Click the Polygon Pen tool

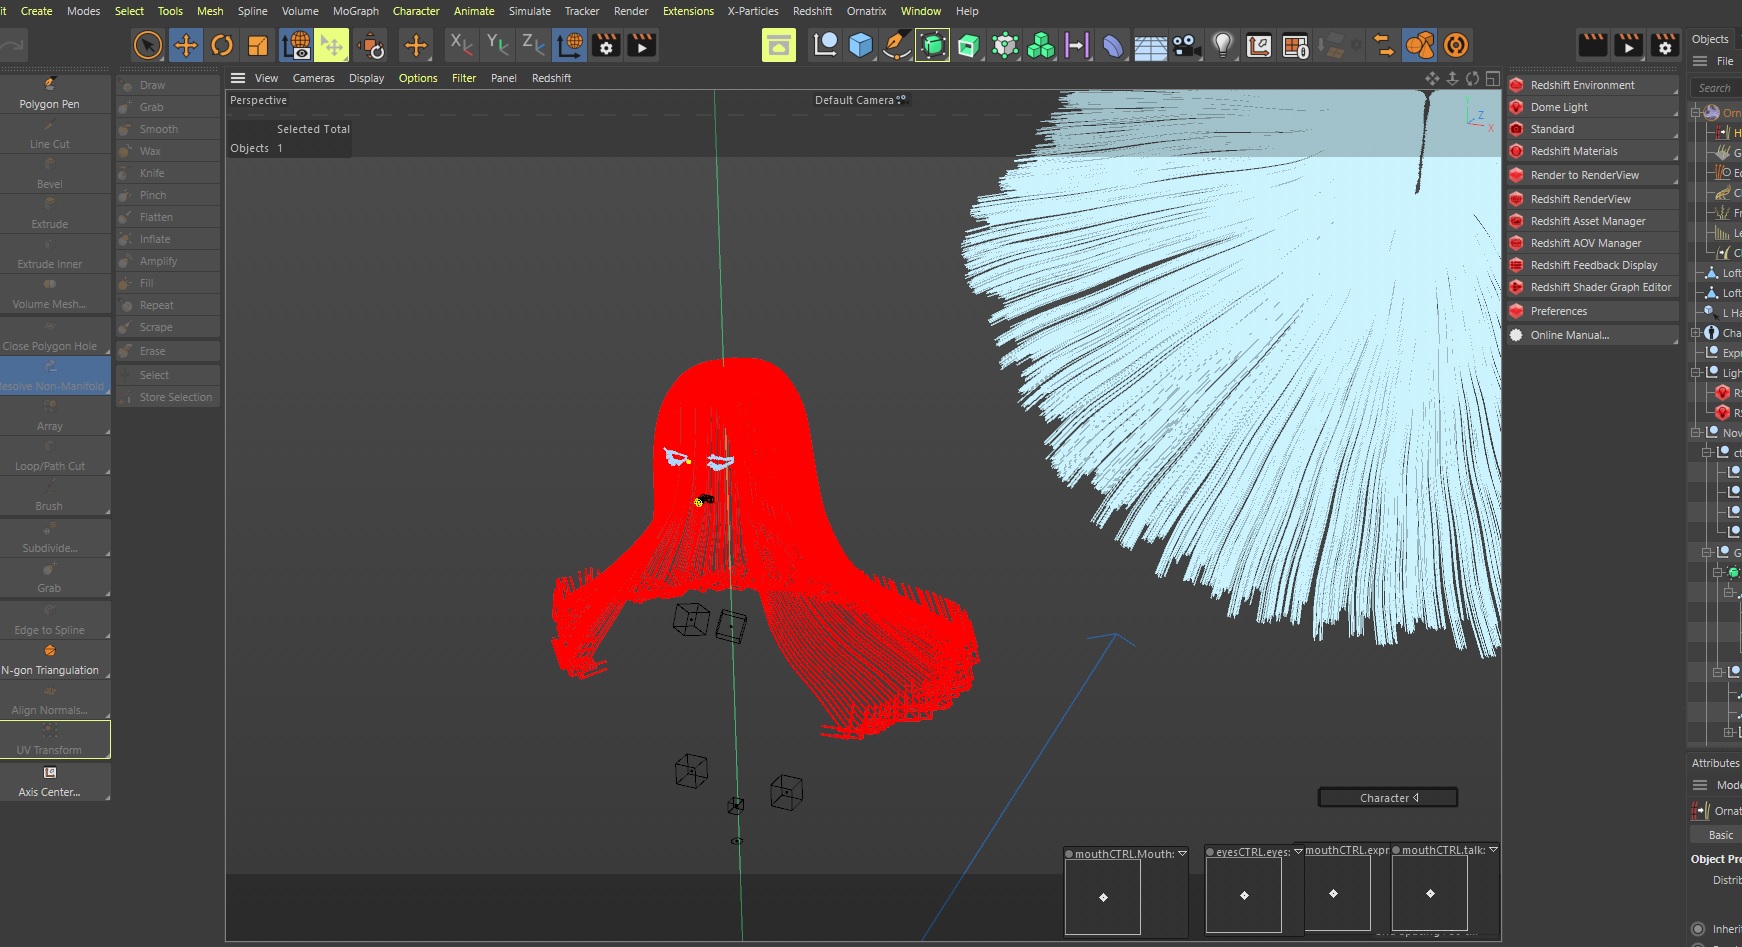click(x=50, y=93)
